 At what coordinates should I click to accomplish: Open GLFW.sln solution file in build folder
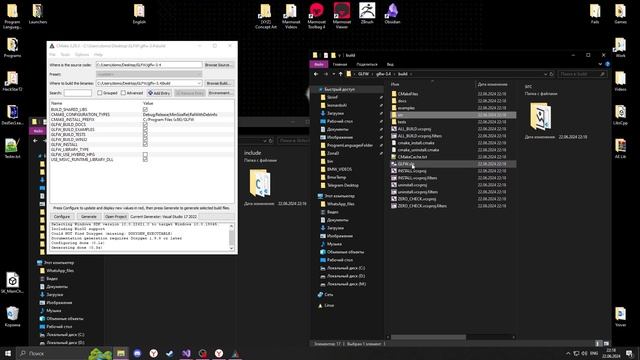[406, 164]
